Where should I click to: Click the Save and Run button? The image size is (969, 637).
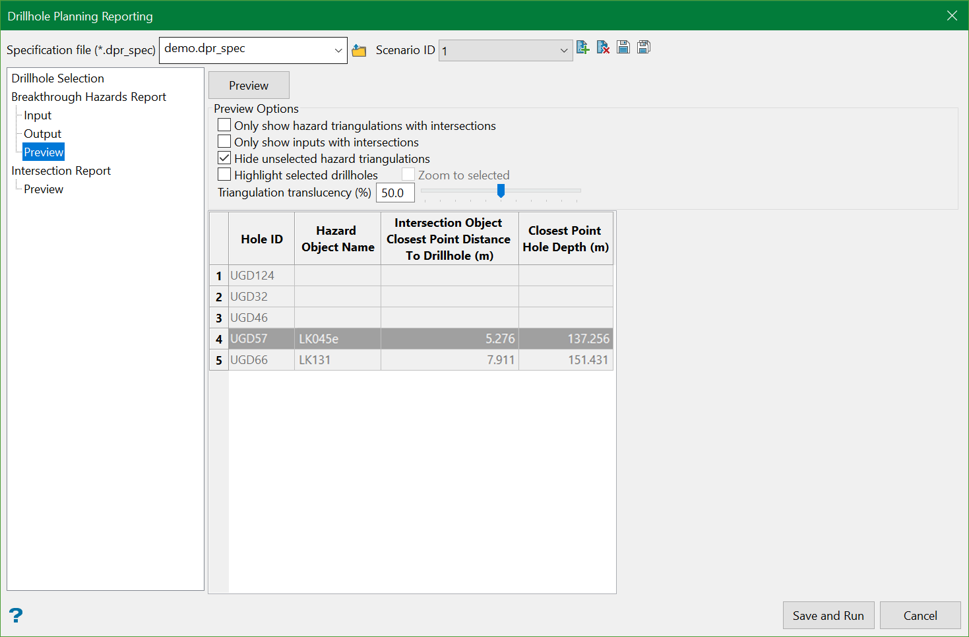(828, 615)
